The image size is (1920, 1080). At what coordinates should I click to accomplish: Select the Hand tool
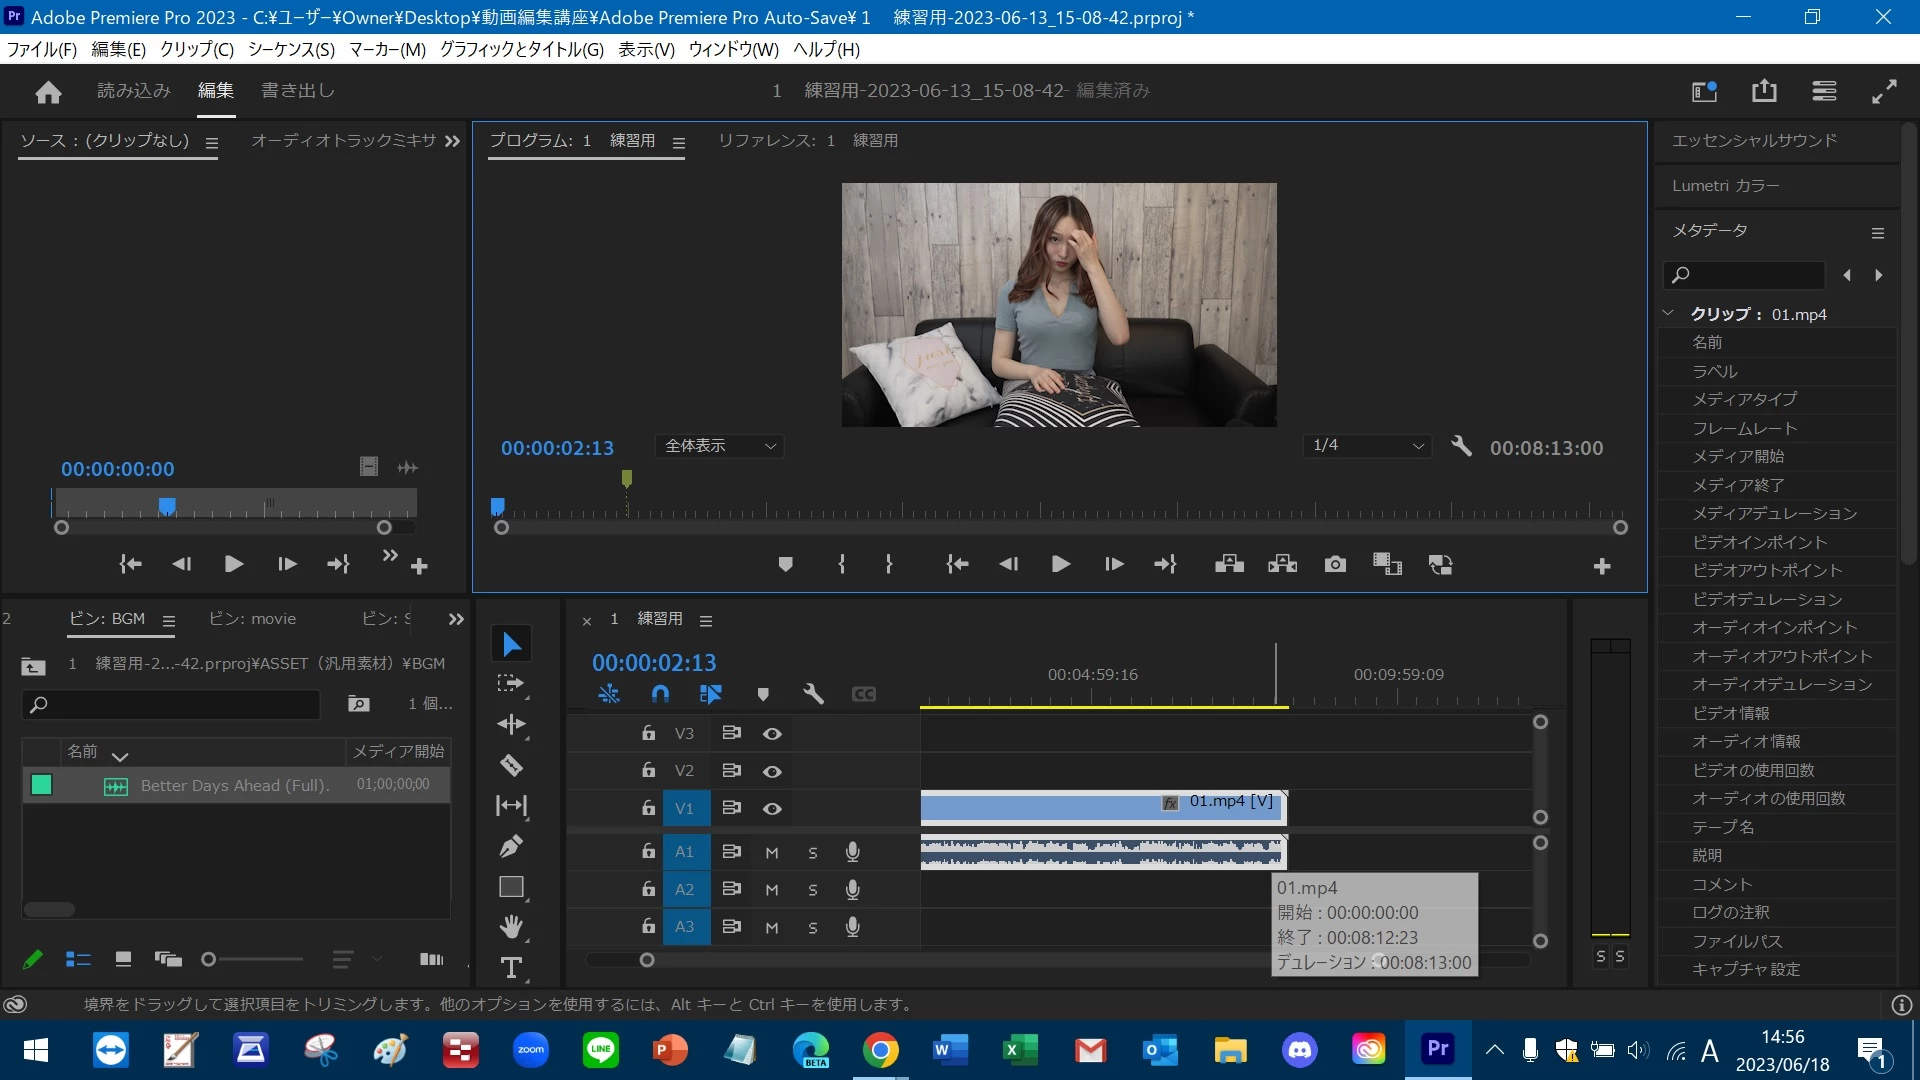pyautogui.click(x=511, y=927)
